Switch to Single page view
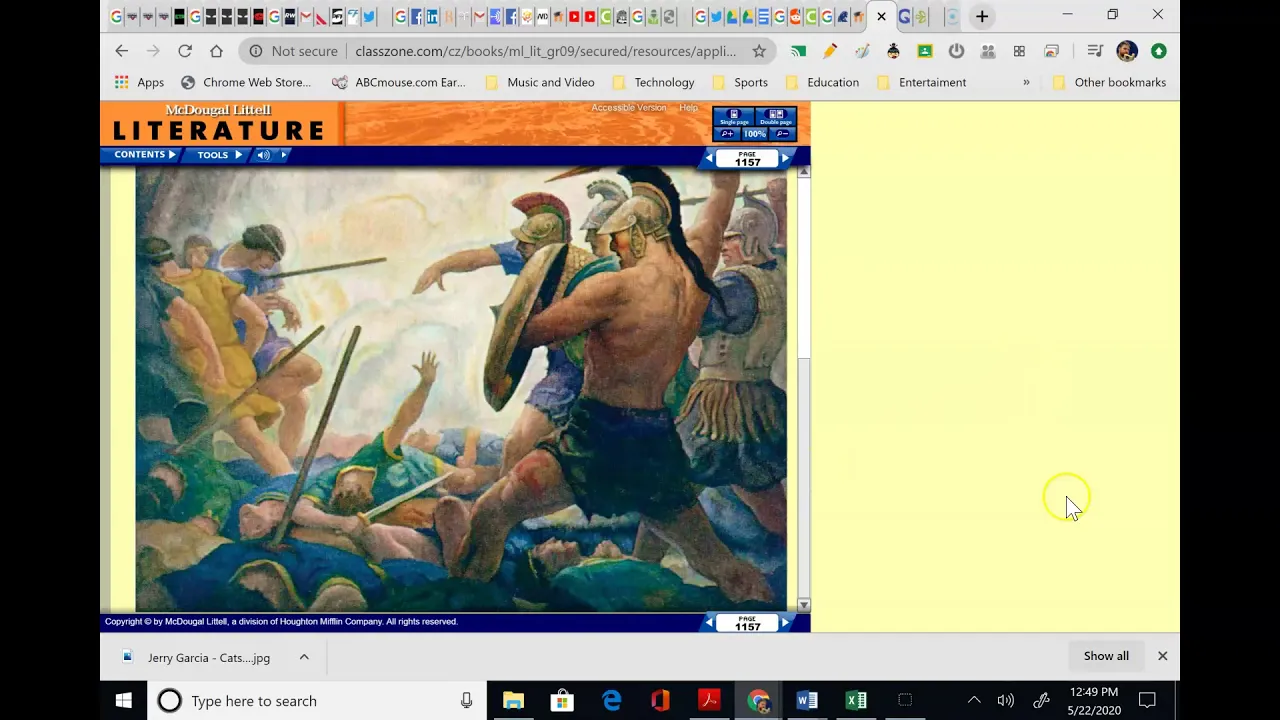 (734, 117)
